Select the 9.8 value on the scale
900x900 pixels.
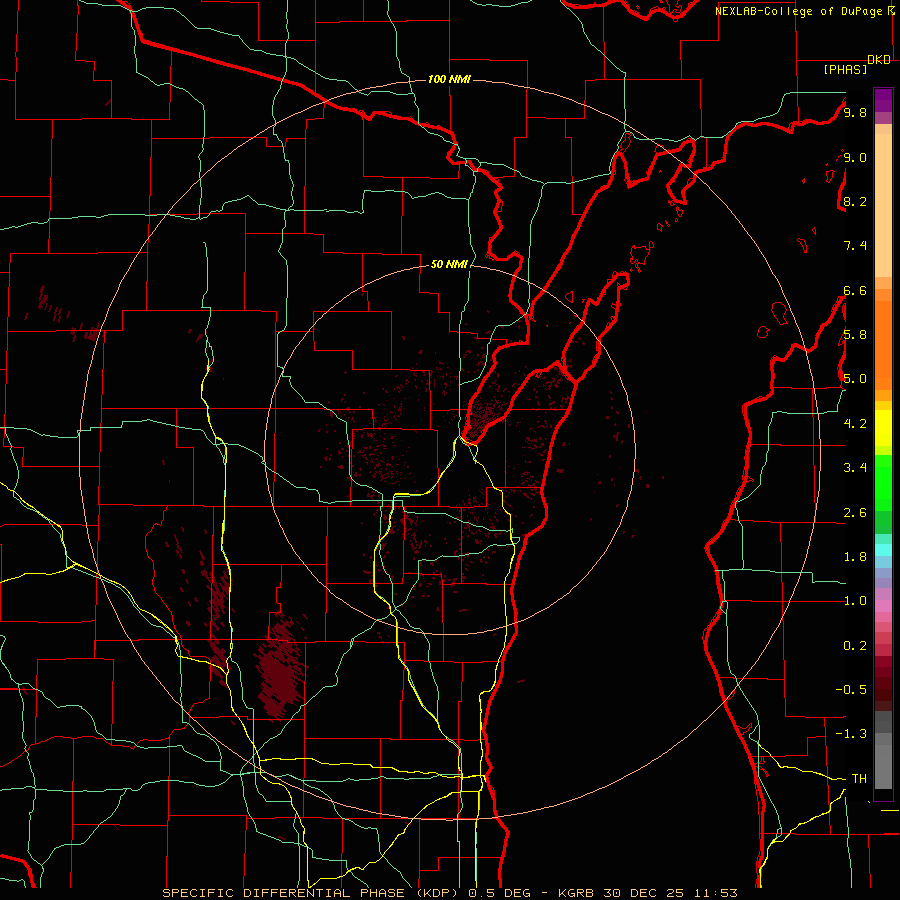coord(855,112)
